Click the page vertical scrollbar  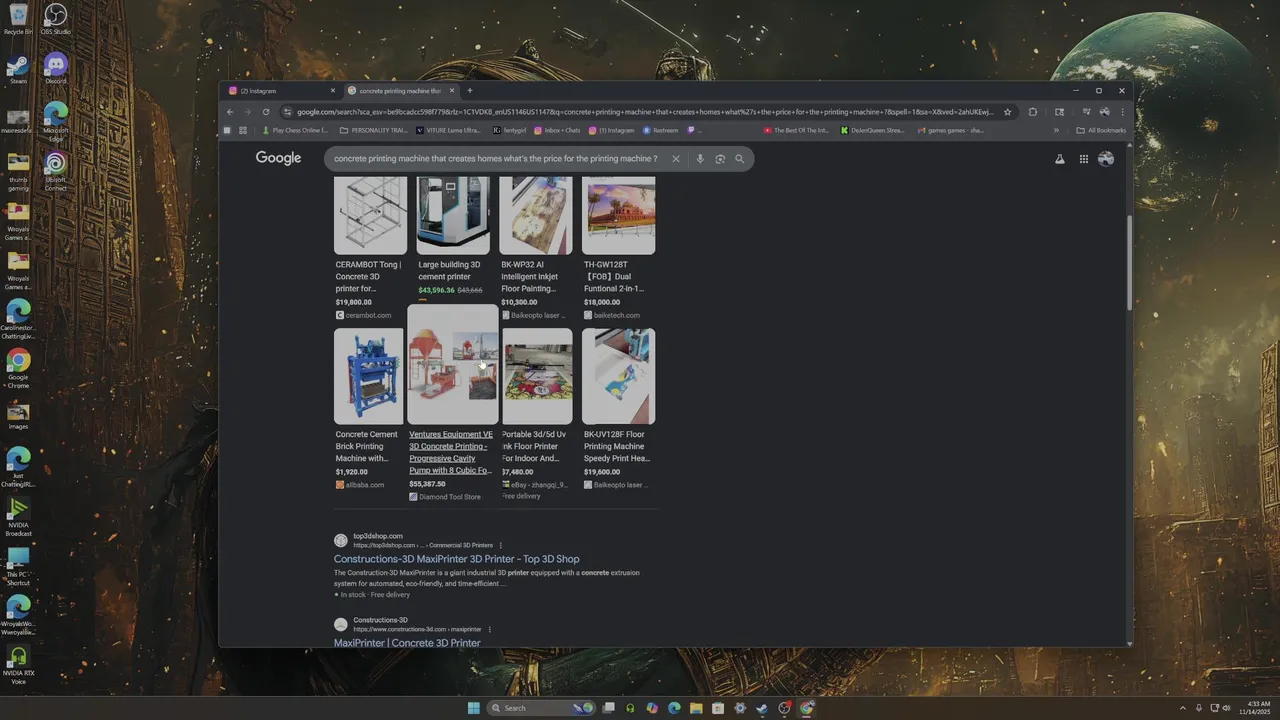pyautogui.click(x=1131, y=262)
